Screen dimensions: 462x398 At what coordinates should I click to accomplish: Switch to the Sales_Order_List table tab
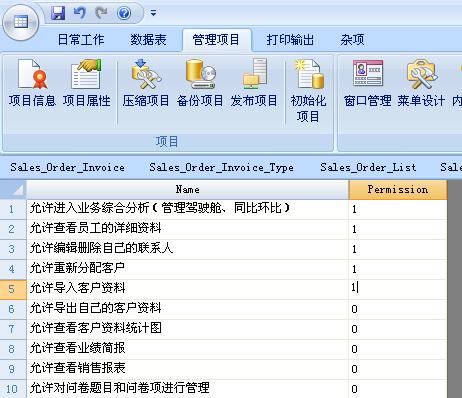click(x=368, y=167)
